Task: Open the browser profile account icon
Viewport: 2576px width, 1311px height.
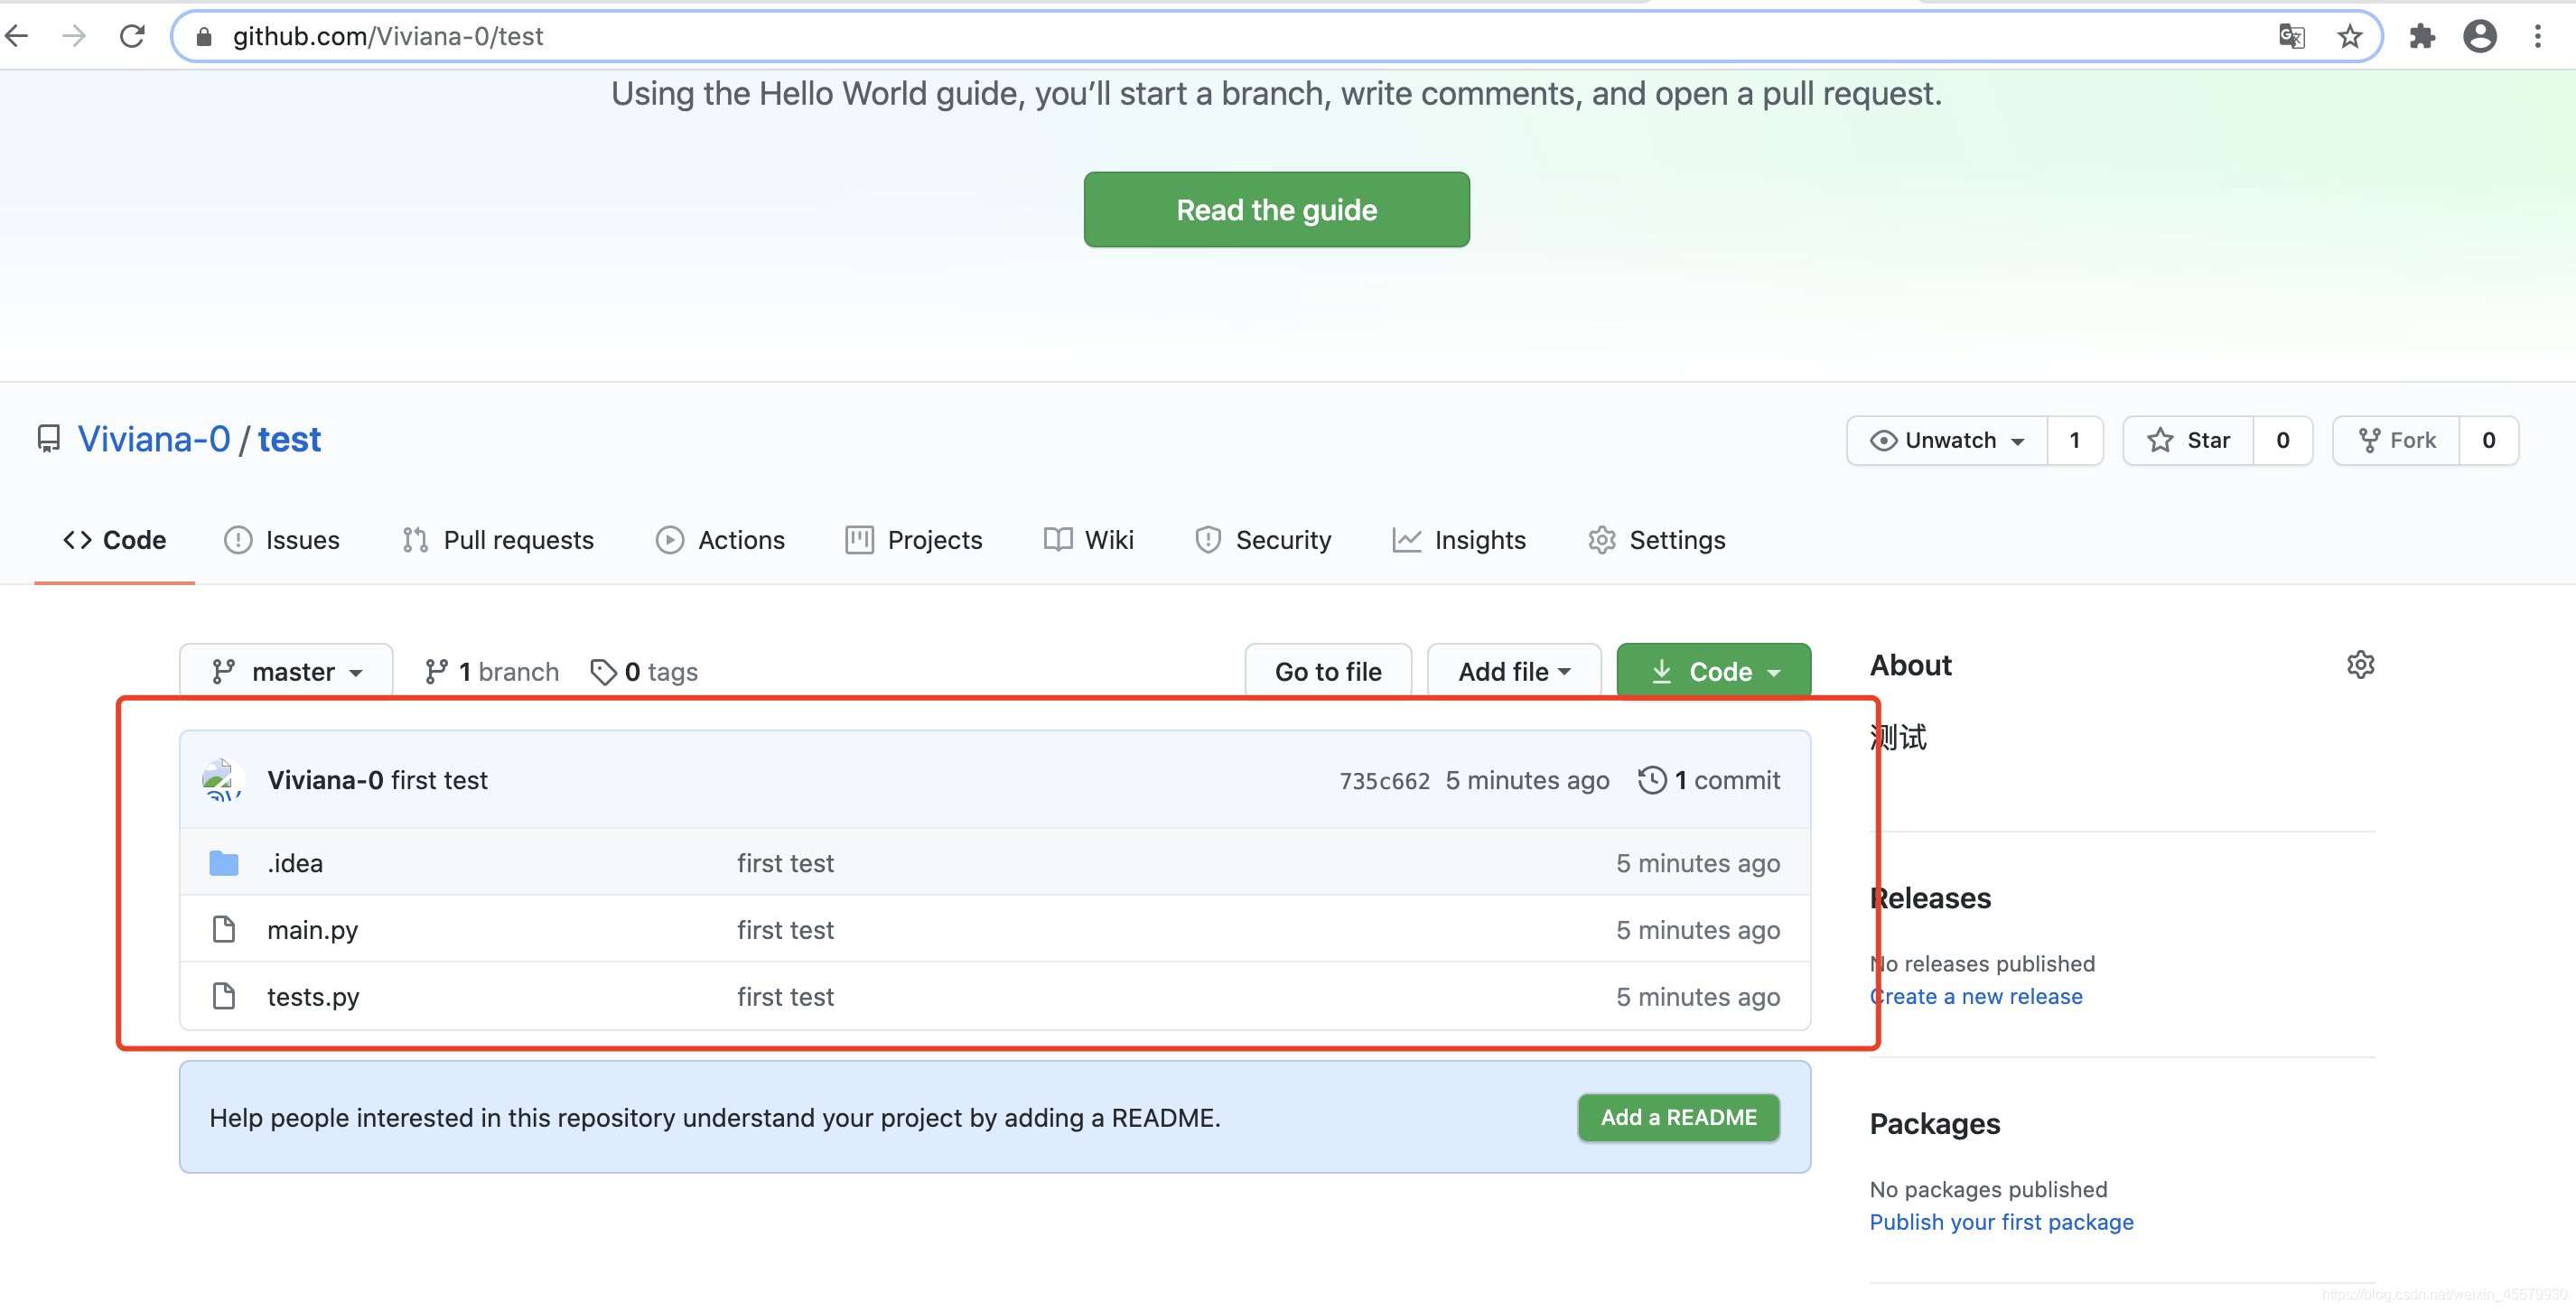Action: click(2479, 37)
